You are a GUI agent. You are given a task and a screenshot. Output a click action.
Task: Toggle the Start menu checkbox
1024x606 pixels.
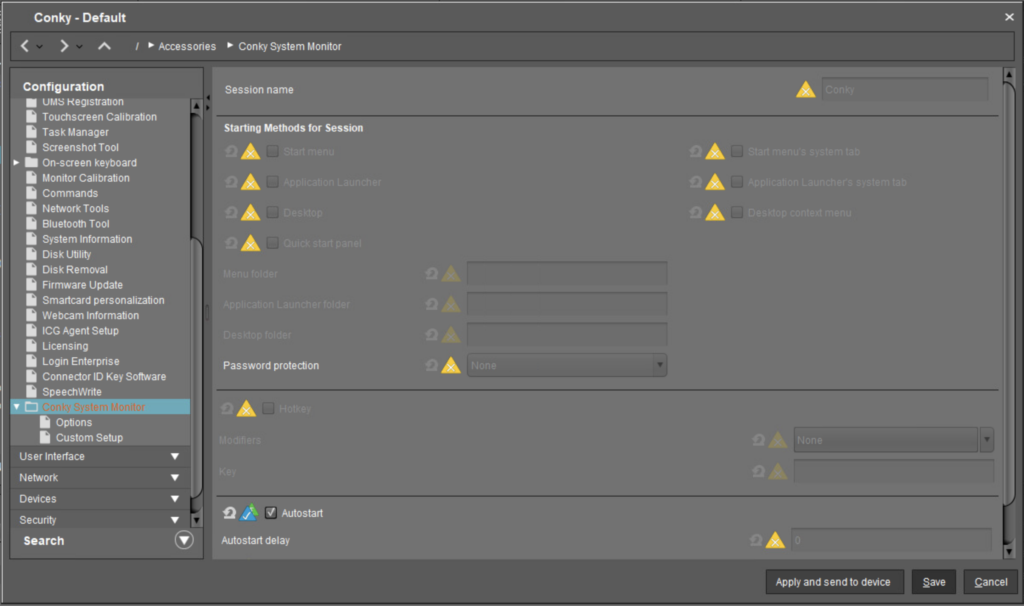[x=272, y=152]
